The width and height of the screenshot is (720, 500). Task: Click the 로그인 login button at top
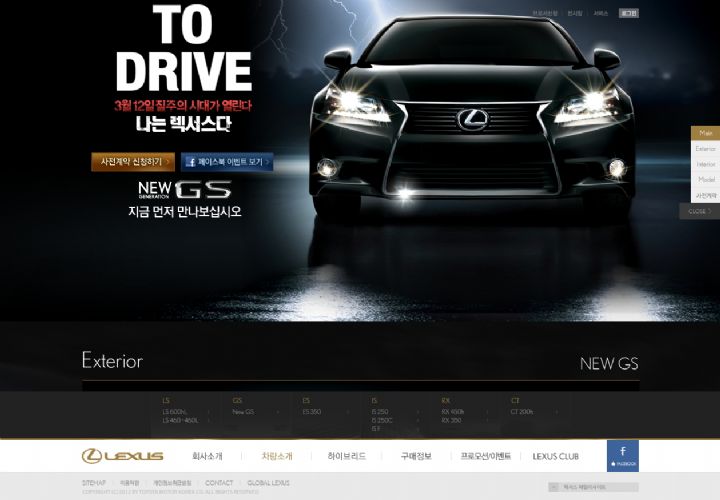click(628, 14)
